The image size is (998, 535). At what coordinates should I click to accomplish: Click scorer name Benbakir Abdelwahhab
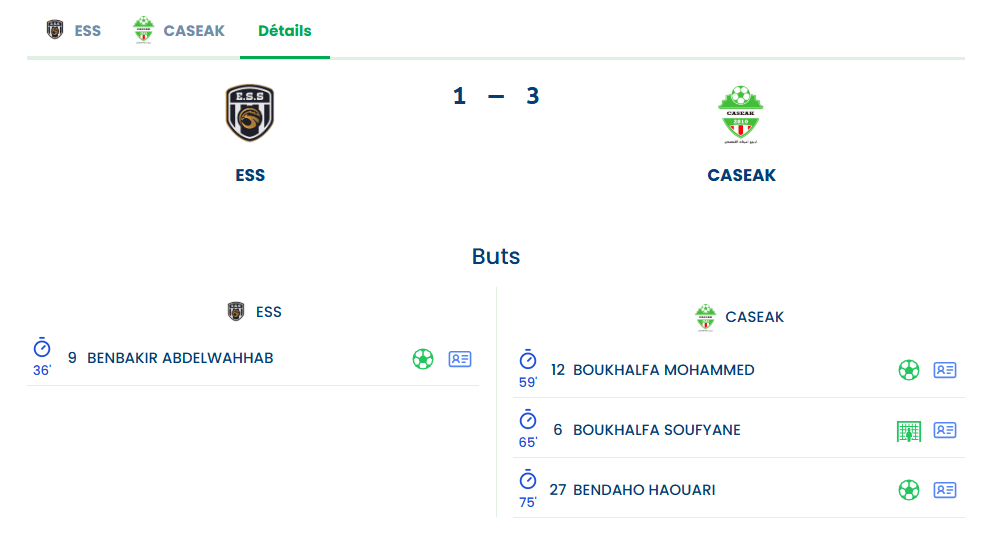[x=180, y=358]
